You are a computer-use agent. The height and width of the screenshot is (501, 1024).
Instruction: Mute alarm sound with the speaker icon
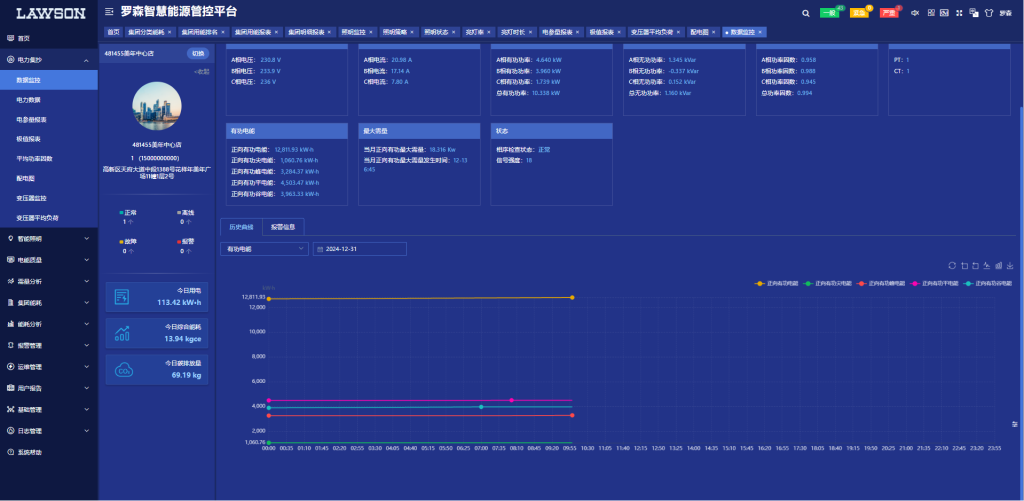pos(915,12)
